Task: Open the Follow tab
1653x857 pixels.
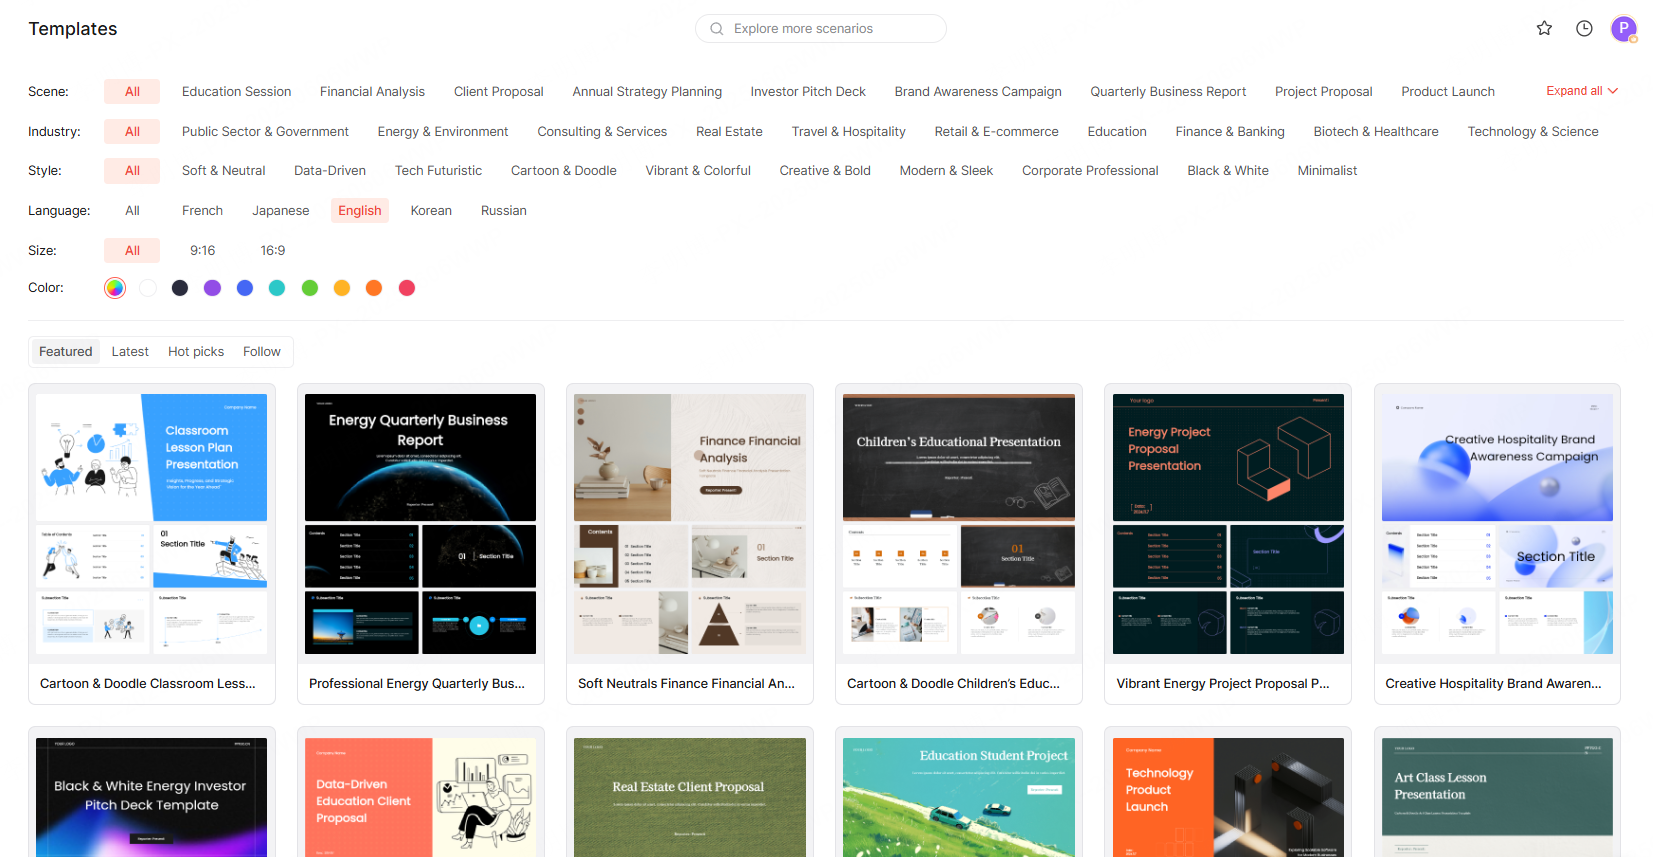Action: [x=261, y=351]
